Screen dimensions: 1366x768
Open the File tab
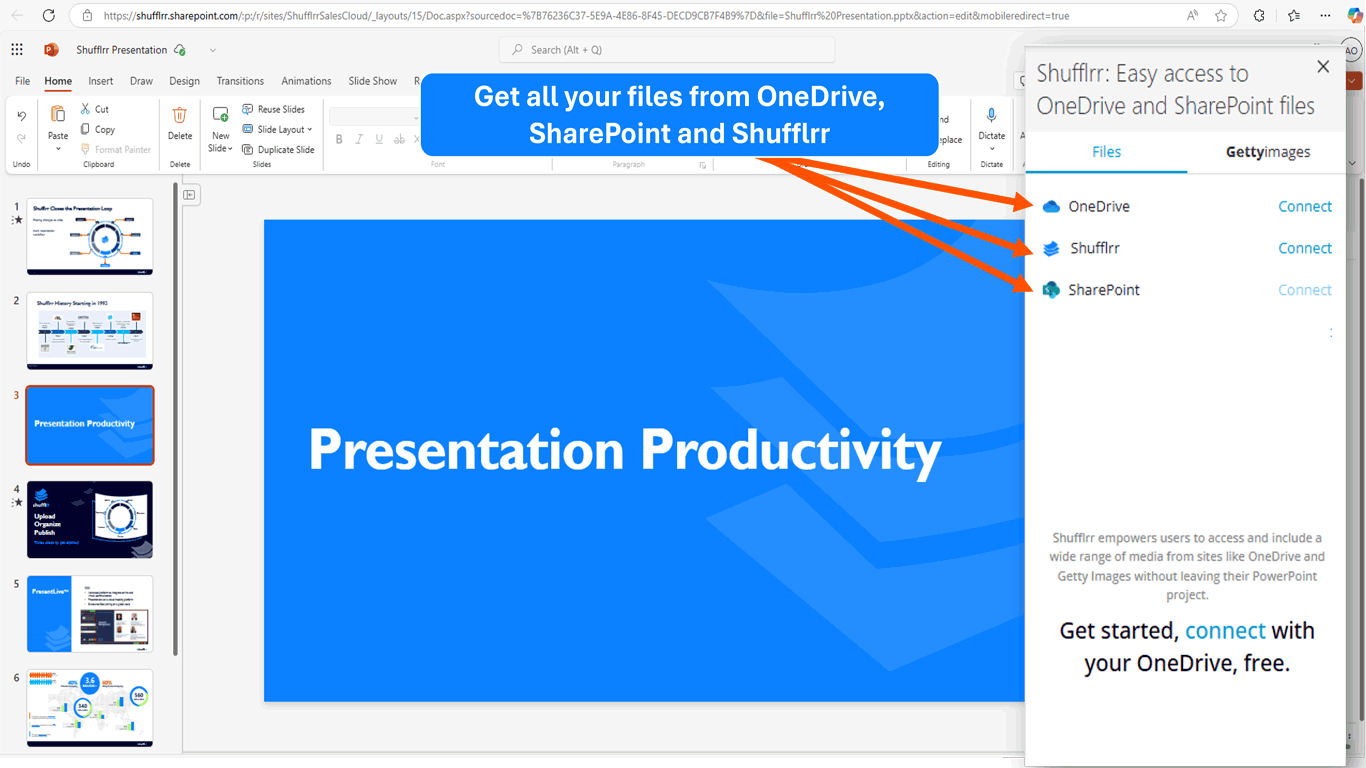22,81
